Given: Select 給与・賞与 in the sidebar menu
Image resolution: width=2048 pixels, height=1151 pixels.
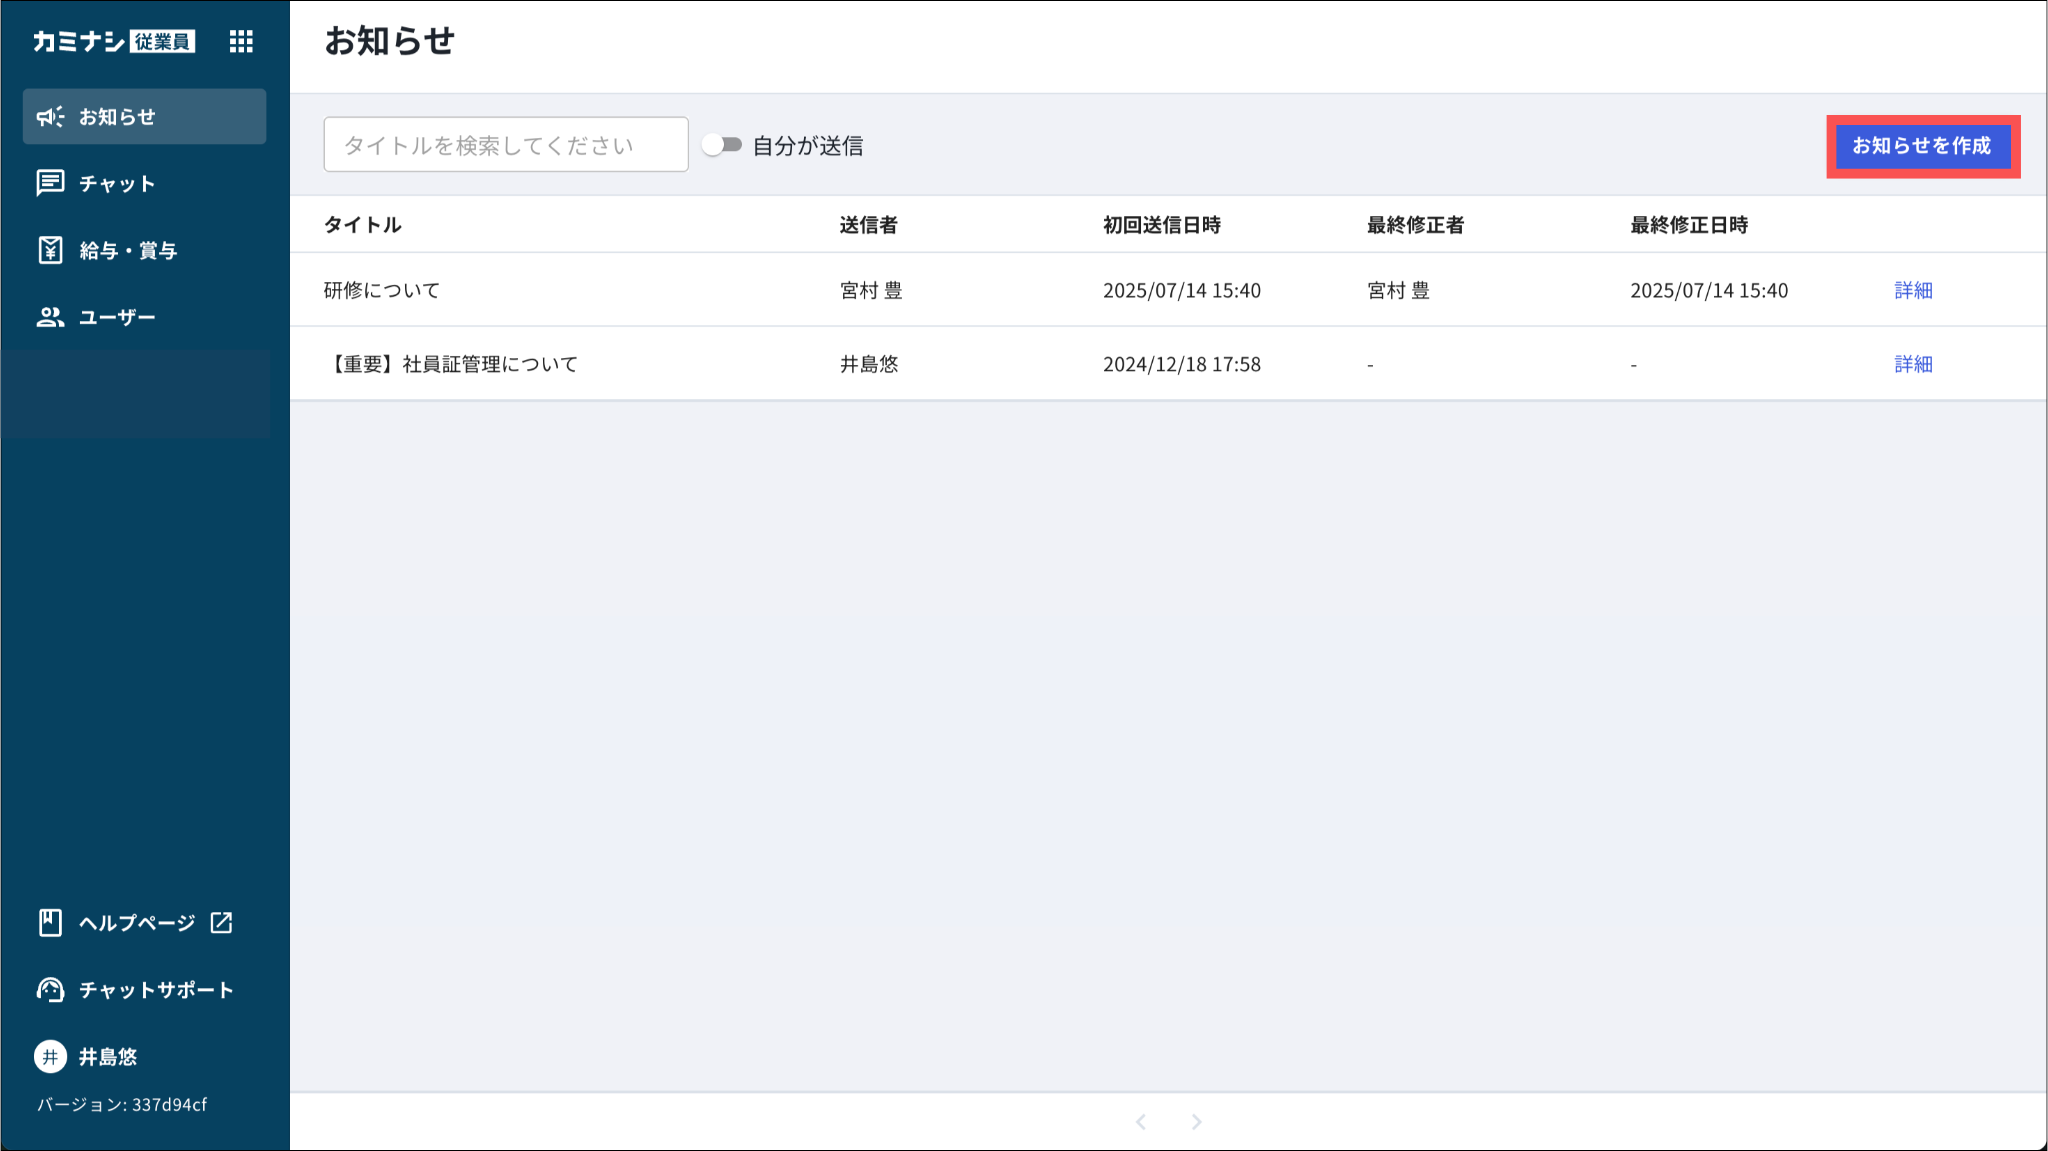Looking at the screenshot, I should [x=128, y=251].
